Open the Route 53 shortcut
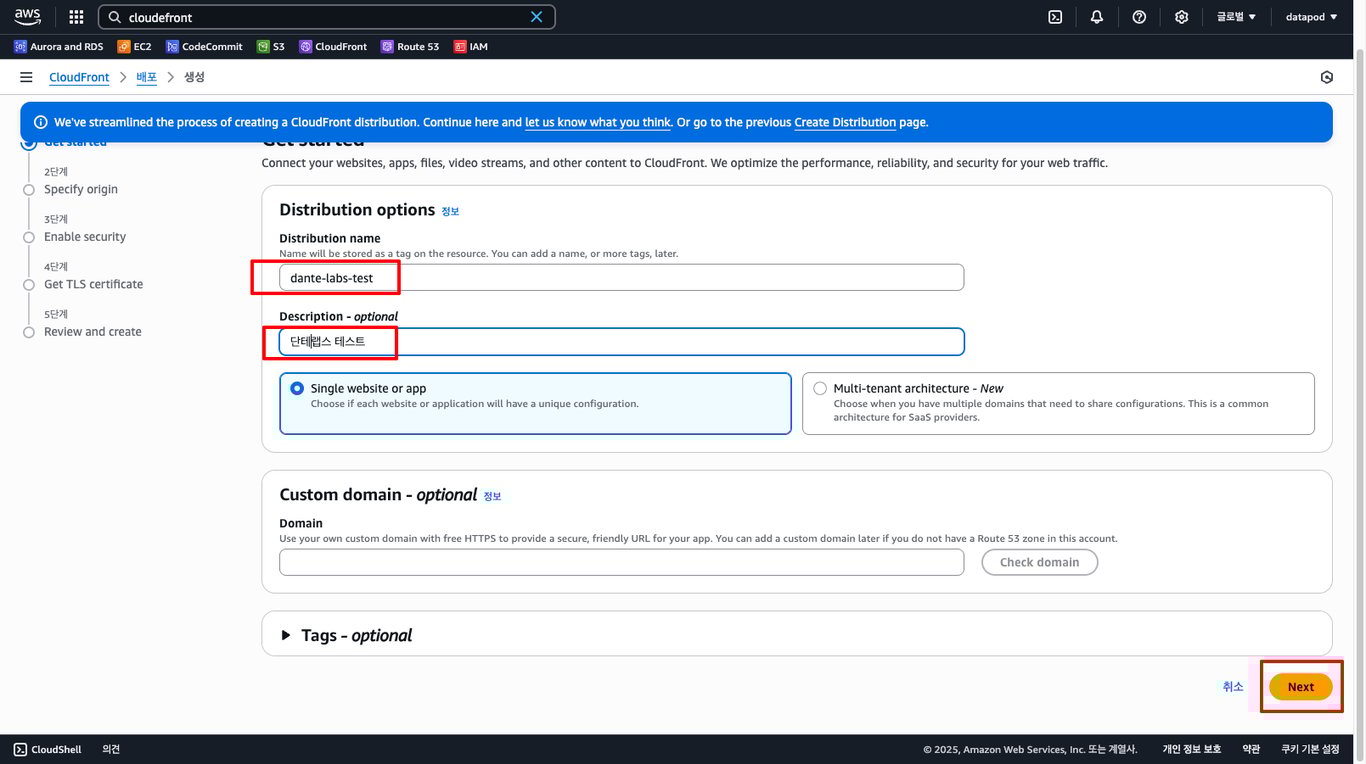This screenshot has height=764, width=1366. 410,46
